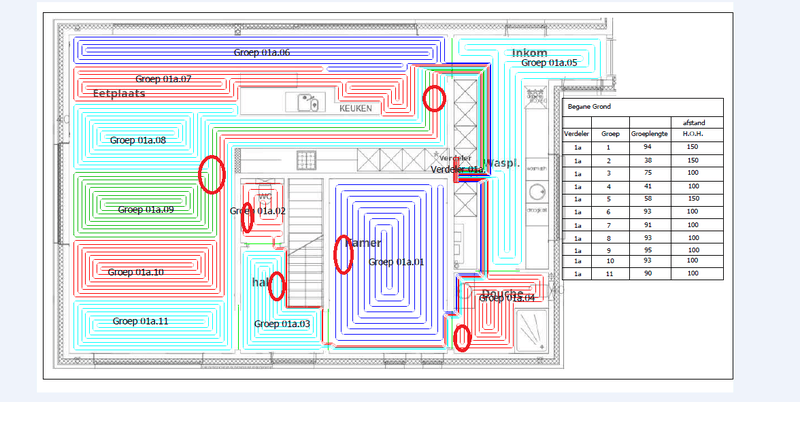
Task: Click Groeplengte value 95 in table
Action: pyautogui.click(x=647, y=250)
